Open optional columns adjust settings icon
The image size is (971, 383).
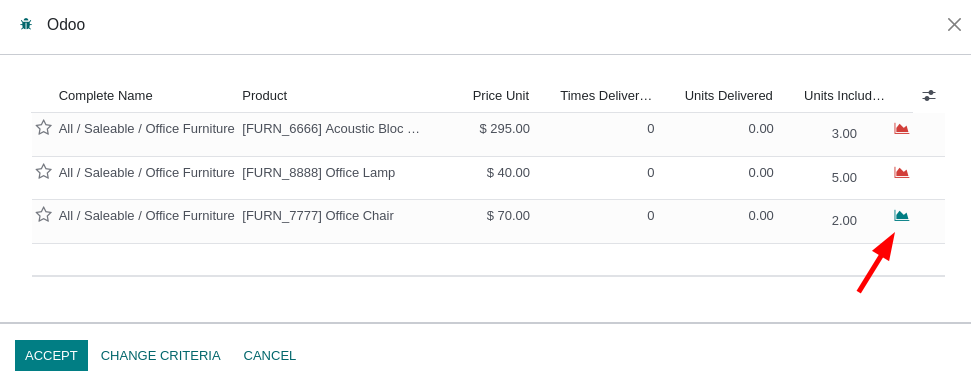929,95
